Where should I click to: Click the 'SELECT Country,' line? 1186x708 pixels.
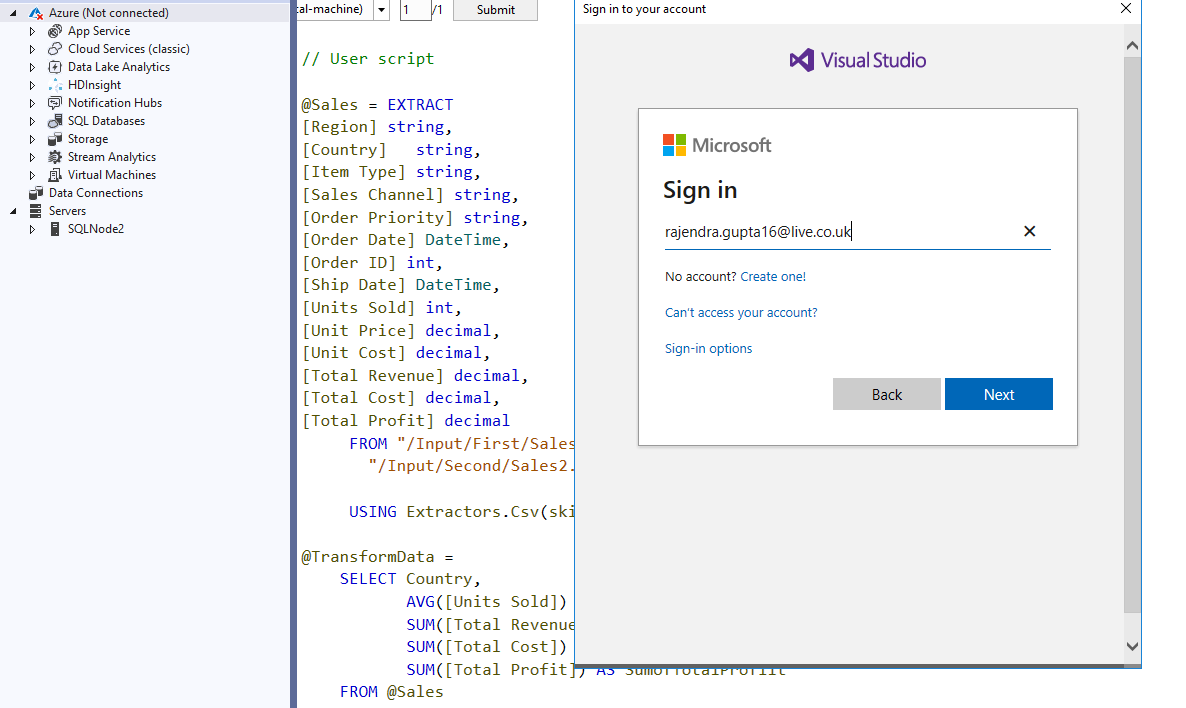(x=410, y=579)
